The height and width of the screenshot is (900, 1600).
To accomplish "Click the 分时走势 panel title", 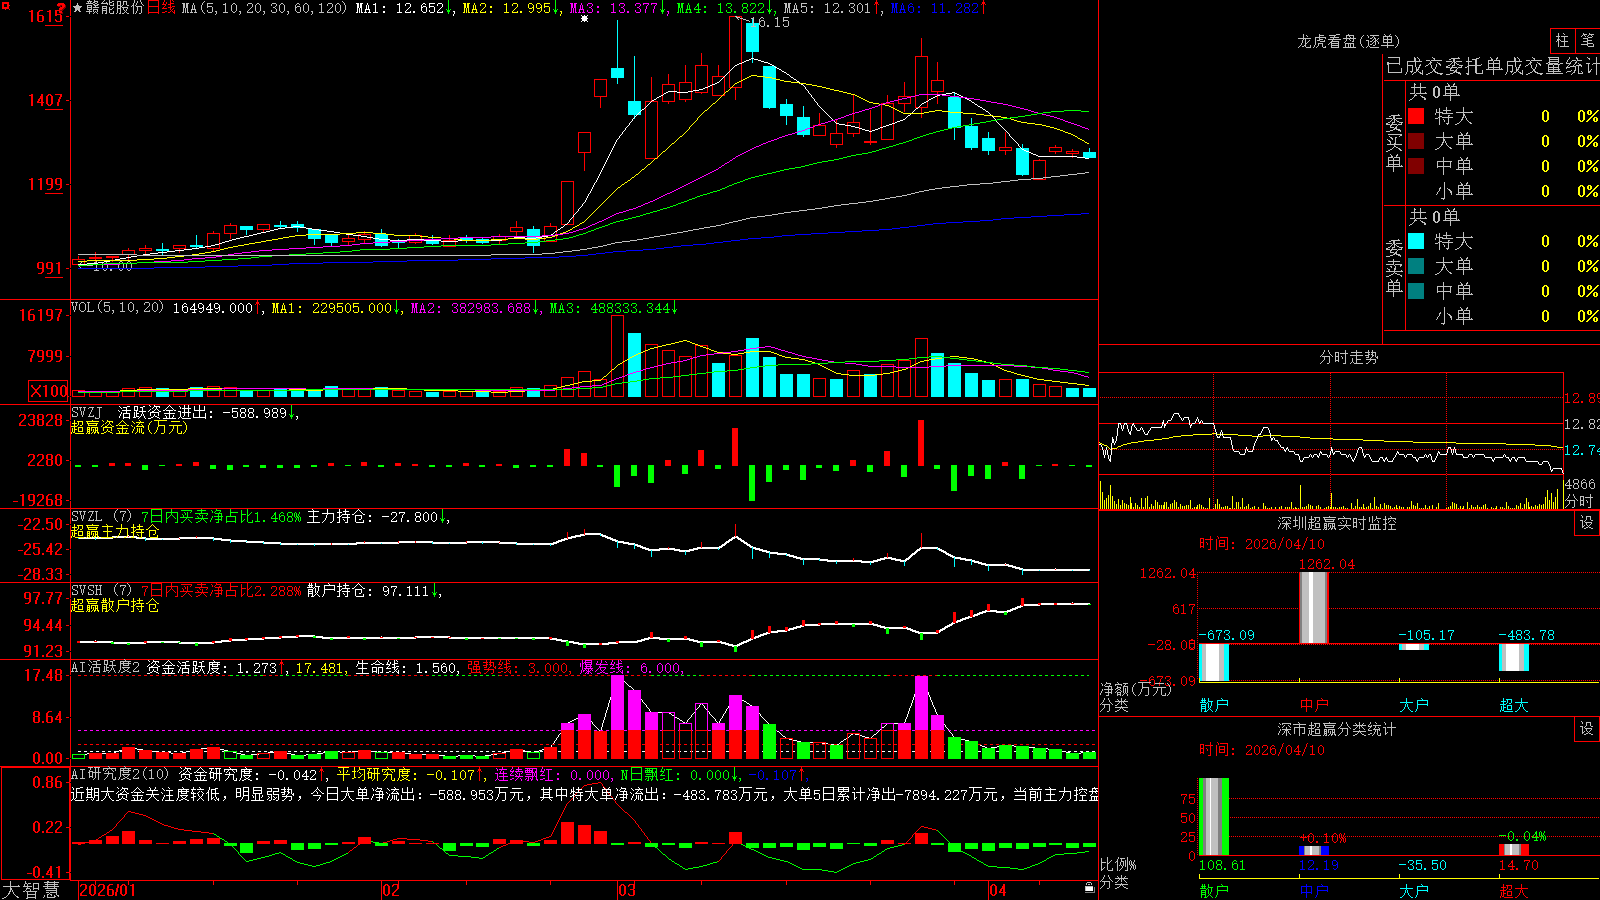I will coord(1348,357).
